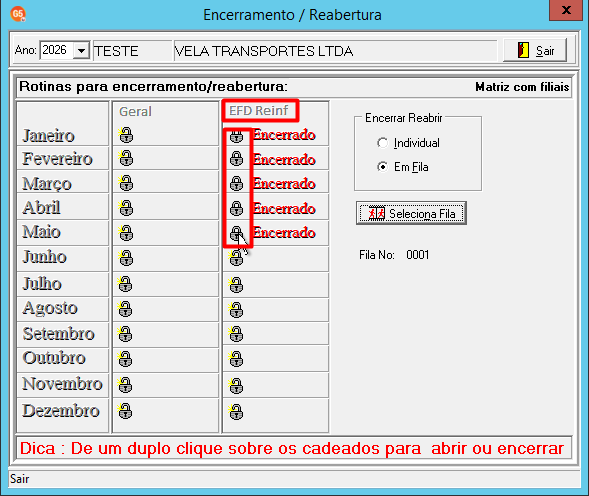The height and width of the screenshot is (496, 589).
Task: Click the EFD Reinf padlock for Setembro
Action: [236, 334]
